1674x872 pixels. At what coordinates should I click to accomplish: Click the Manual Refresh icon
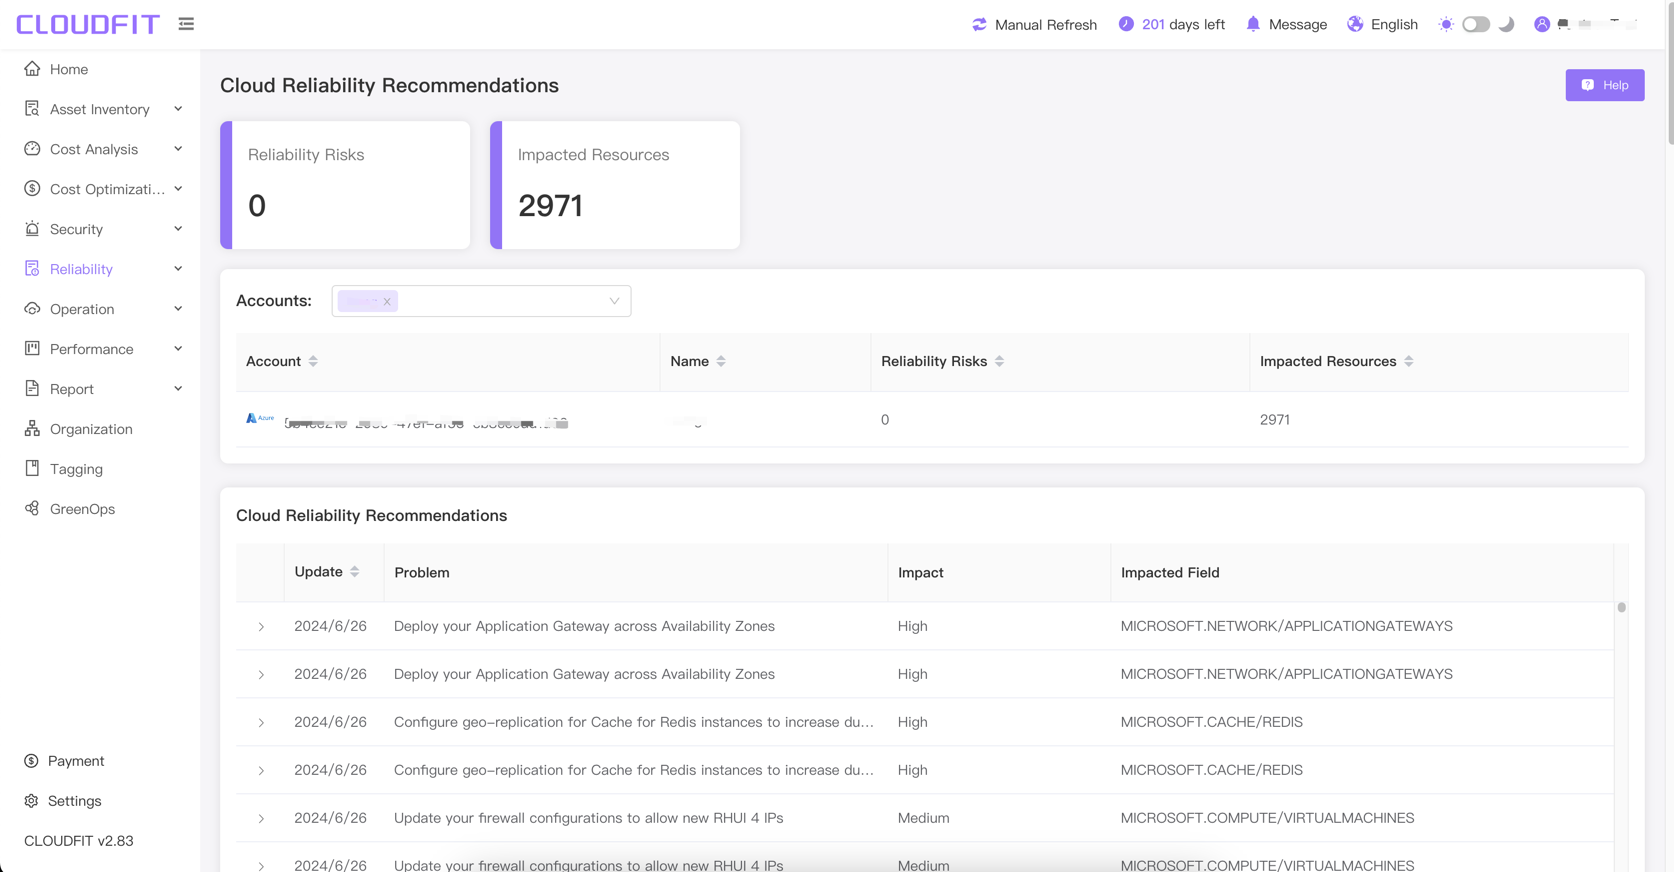979,24
